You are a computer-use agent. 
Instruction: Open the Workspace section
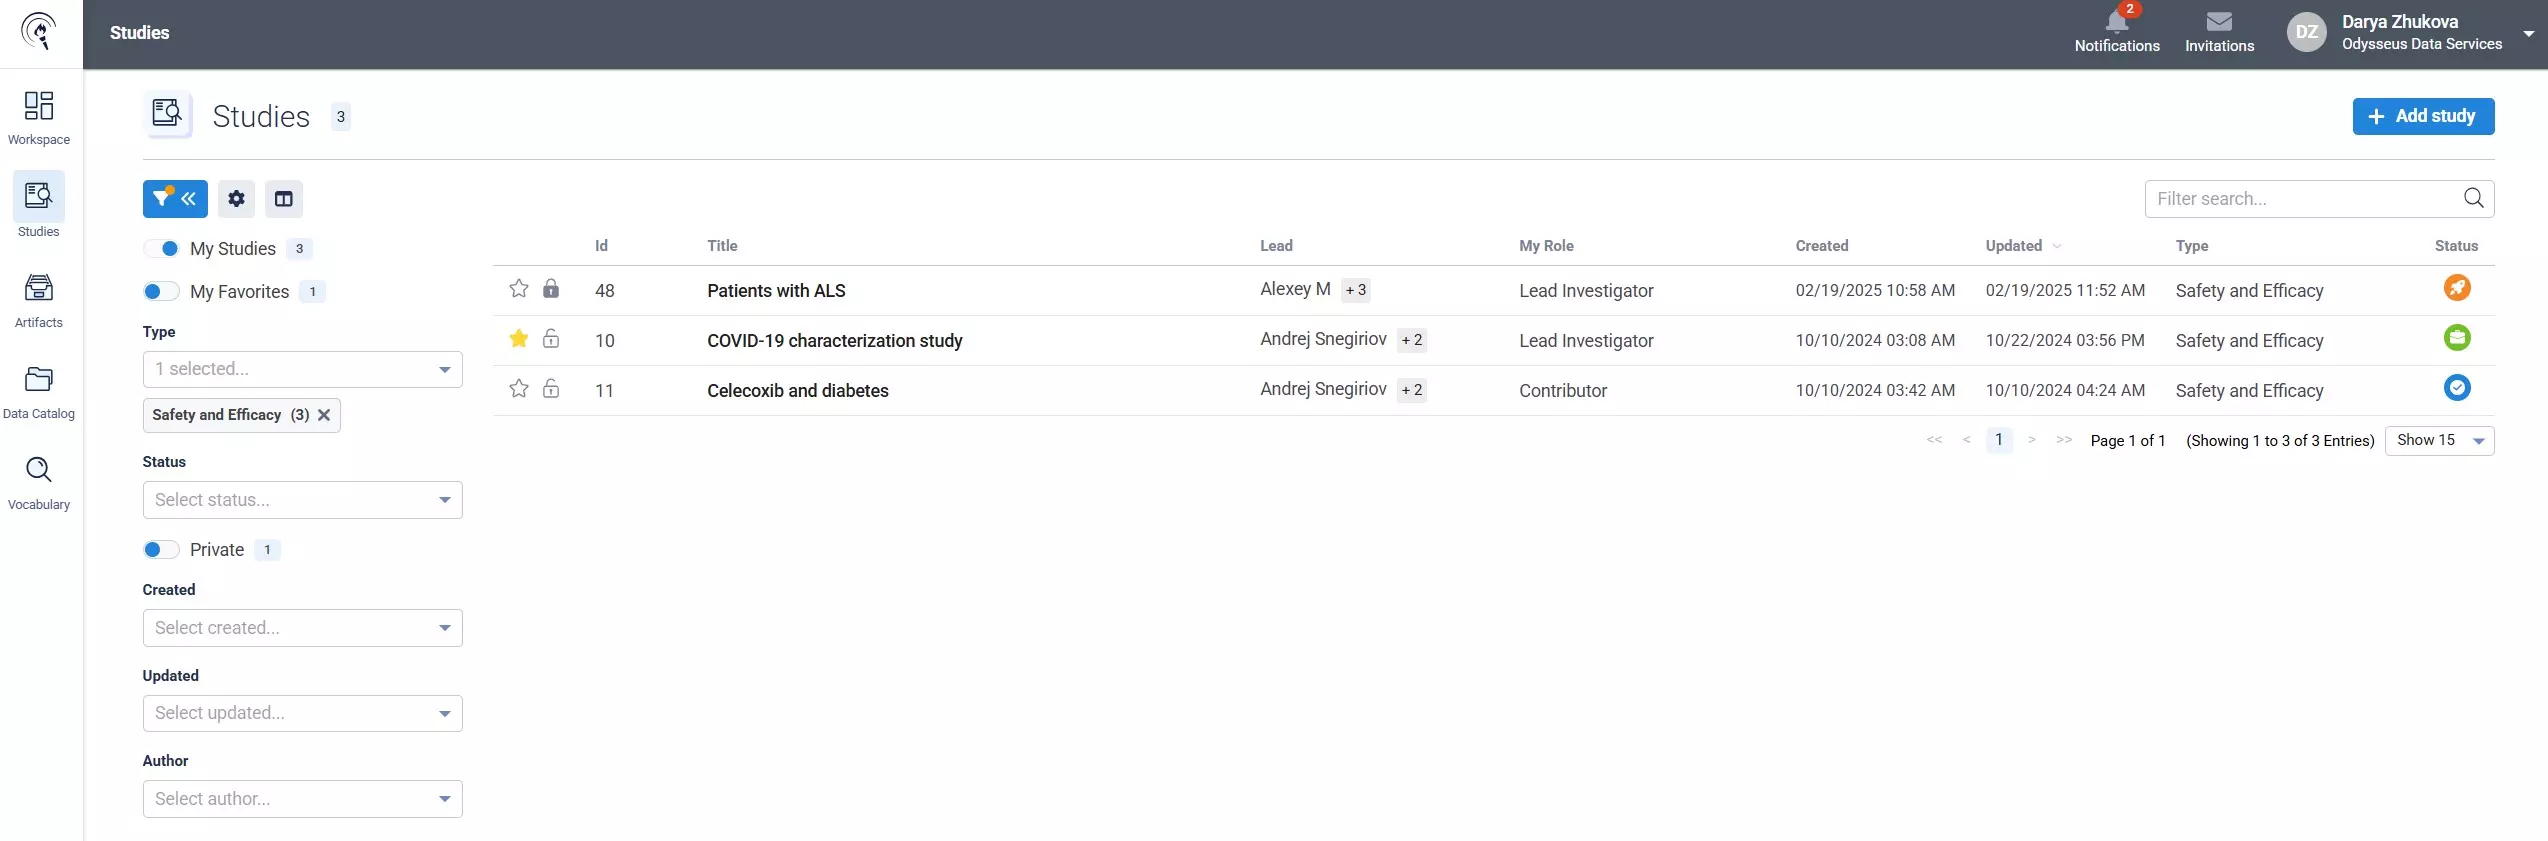pos(39,118)
